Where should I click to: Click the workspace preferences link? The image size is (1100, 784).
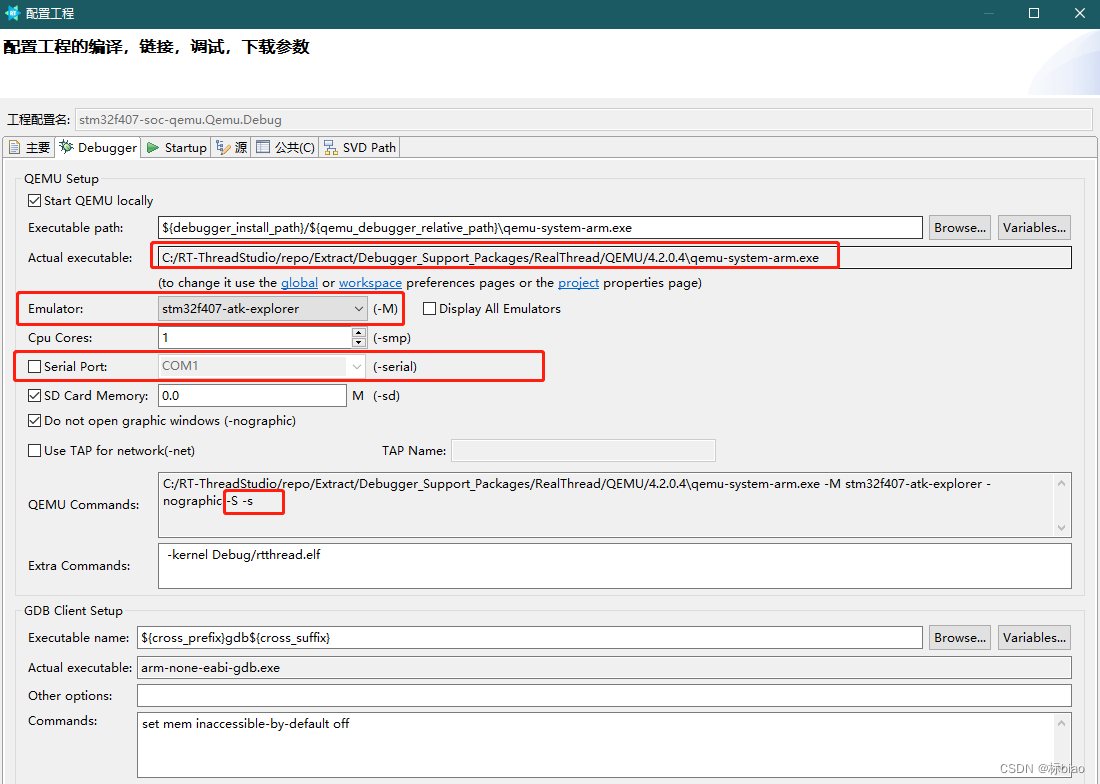pyautogui.click(x=370, y=282)
